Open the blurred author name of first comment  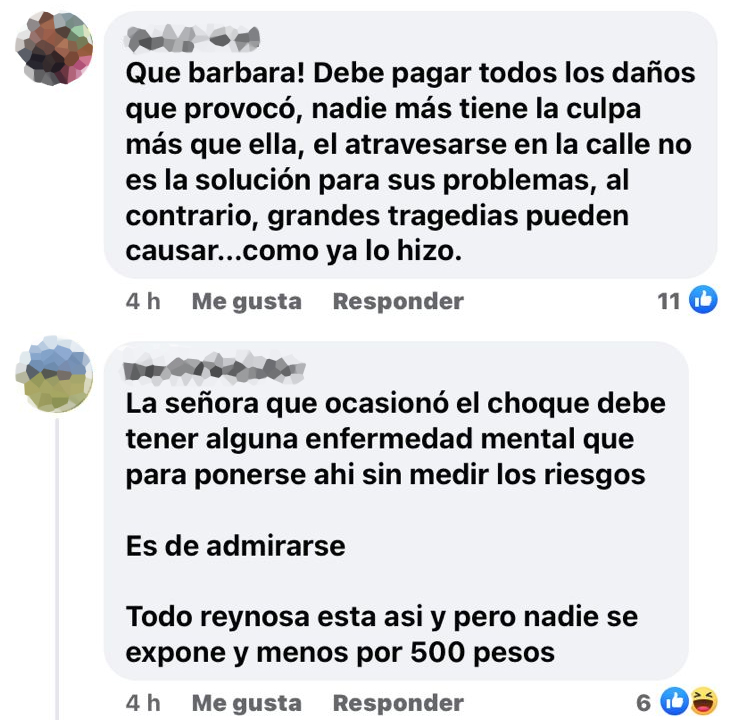[x=193, y=39]
